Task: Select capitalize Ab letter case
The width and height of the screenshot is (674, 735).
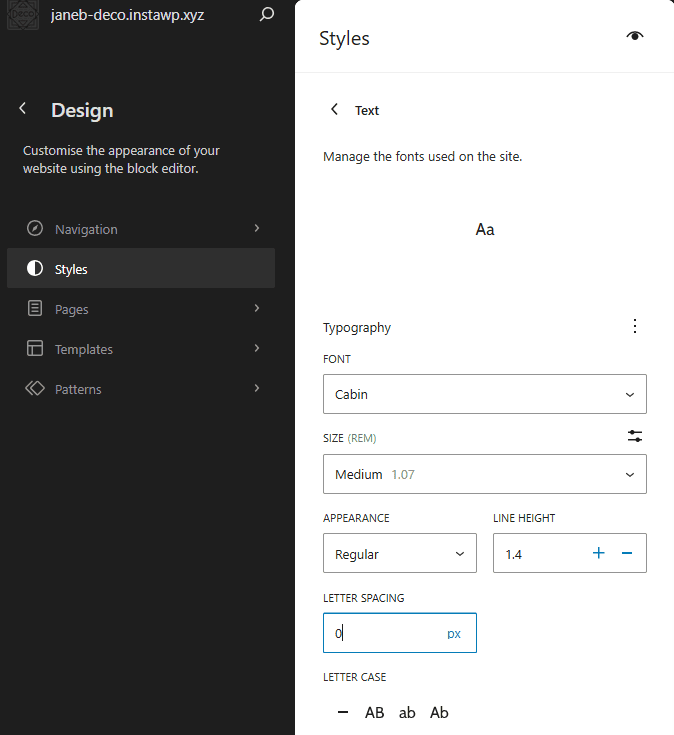Action: [x=439, y=713]
